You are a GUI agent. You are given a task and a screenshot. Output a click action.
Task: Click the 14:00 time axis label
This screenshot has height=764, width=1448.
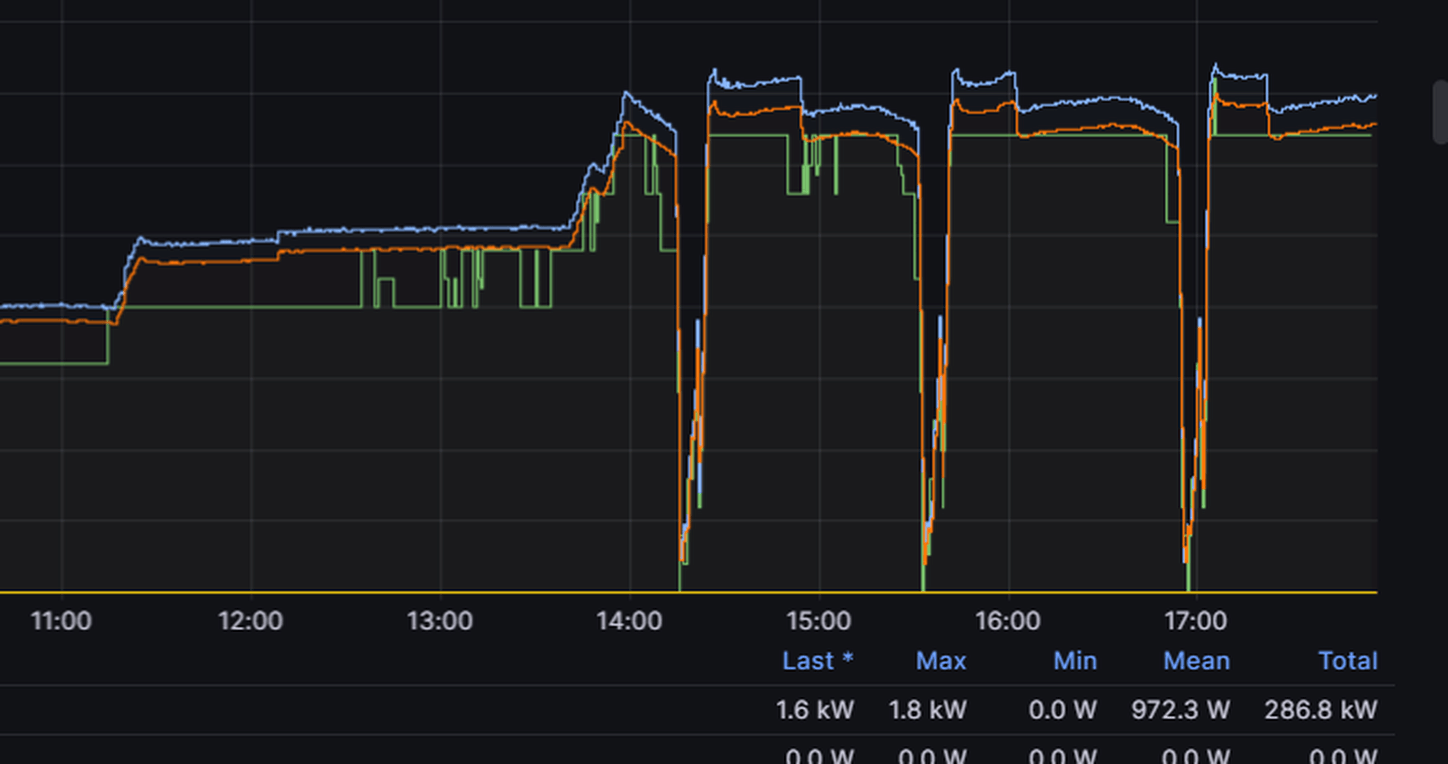[x=629, y=621]
